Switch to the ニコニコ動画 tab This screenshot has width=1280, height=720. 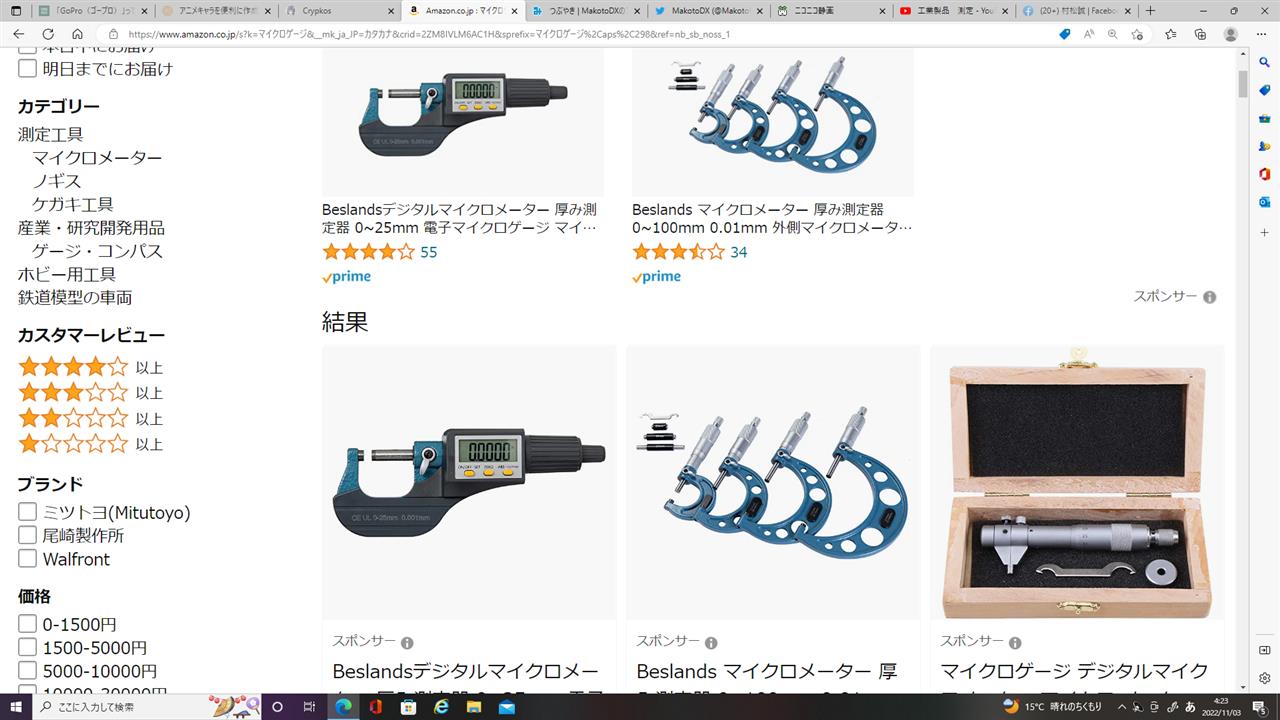pos(828,11)
